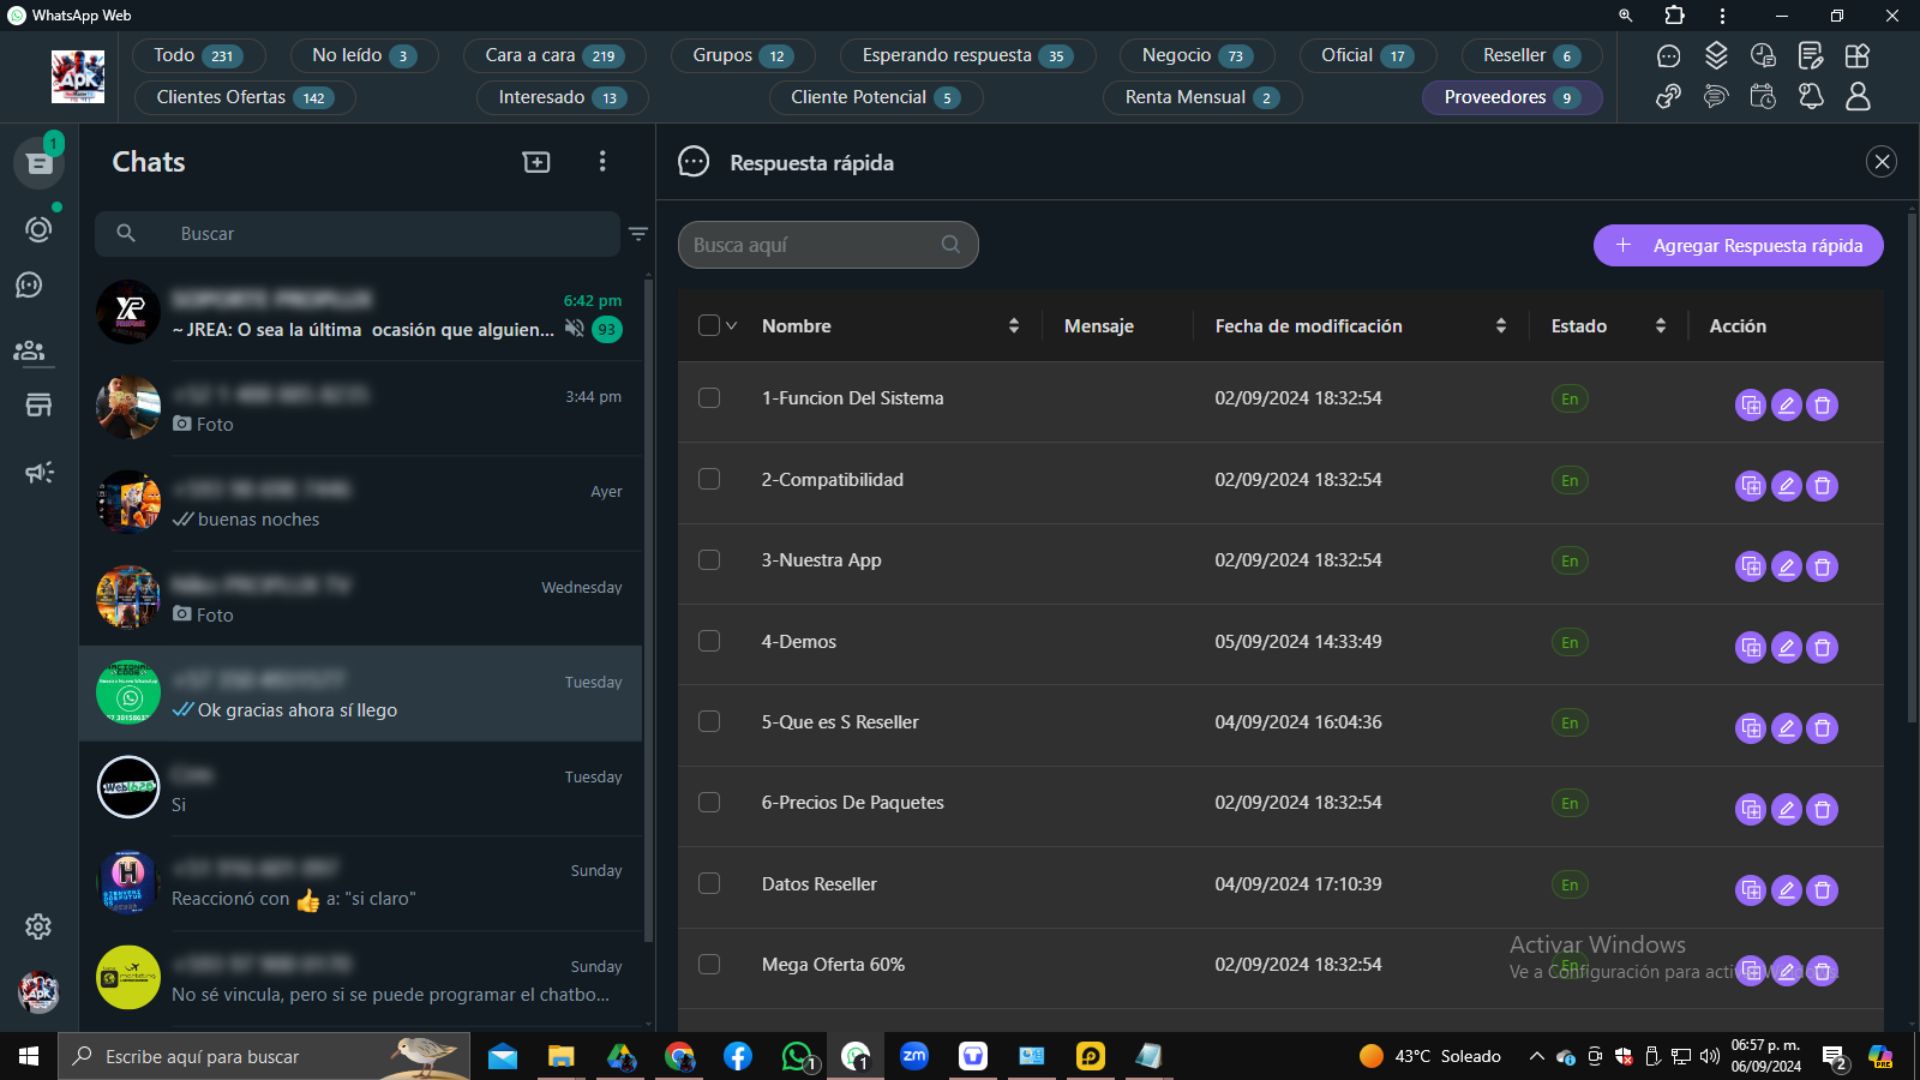Click Agregar Respuesta rápida

[1737, 245]
